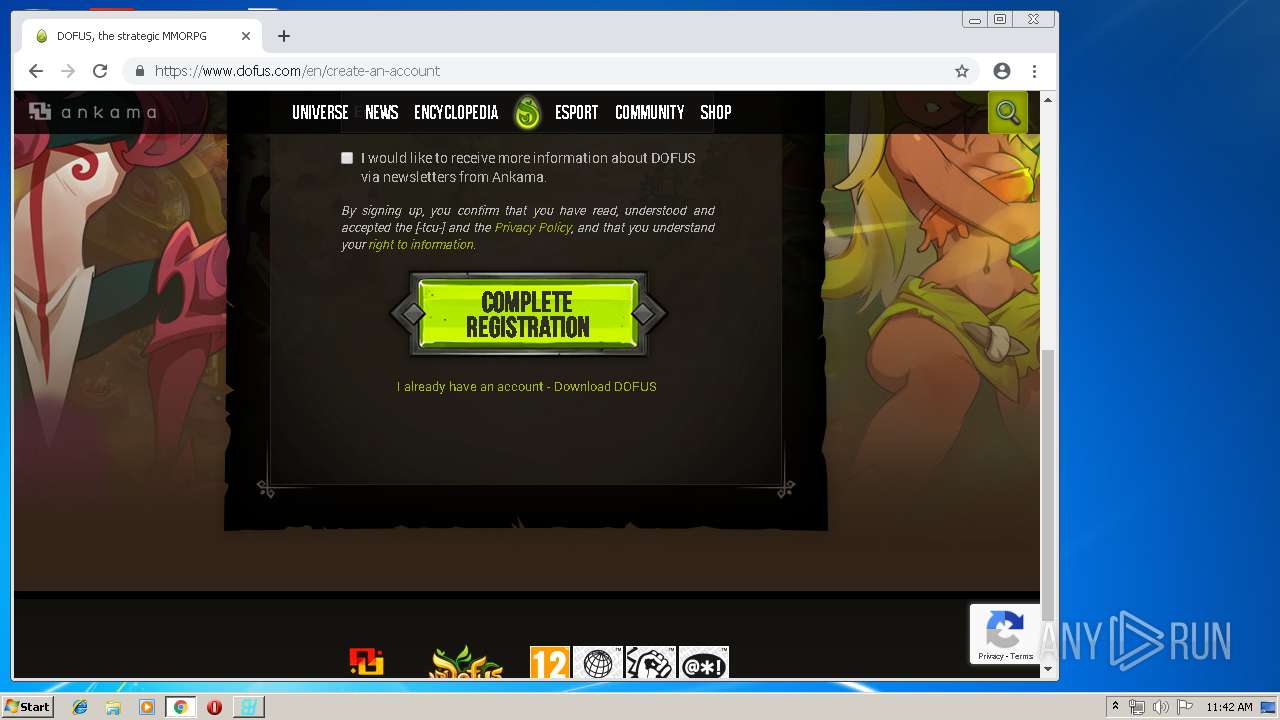Click the page scrollbar thumb
Screen dimensions: 1280x720
[x=1048, y=484]
